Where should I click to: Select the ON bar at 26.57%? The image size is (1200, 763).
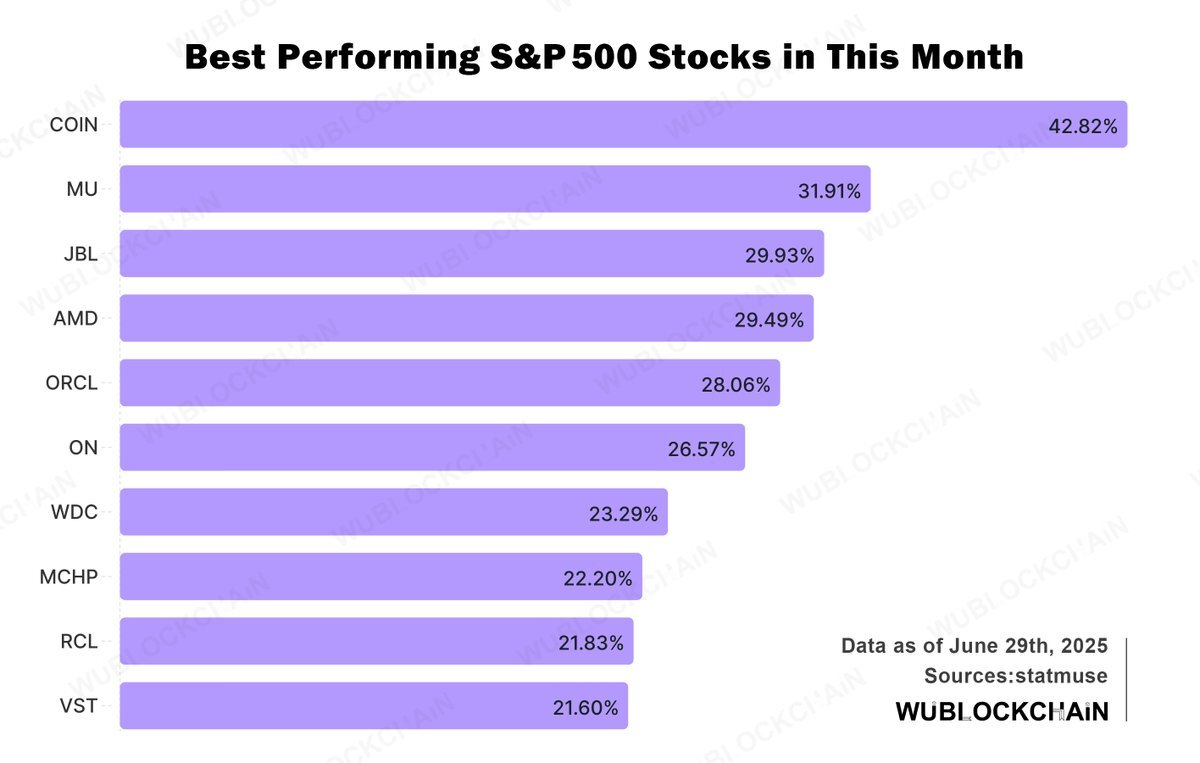pos(432,447)
